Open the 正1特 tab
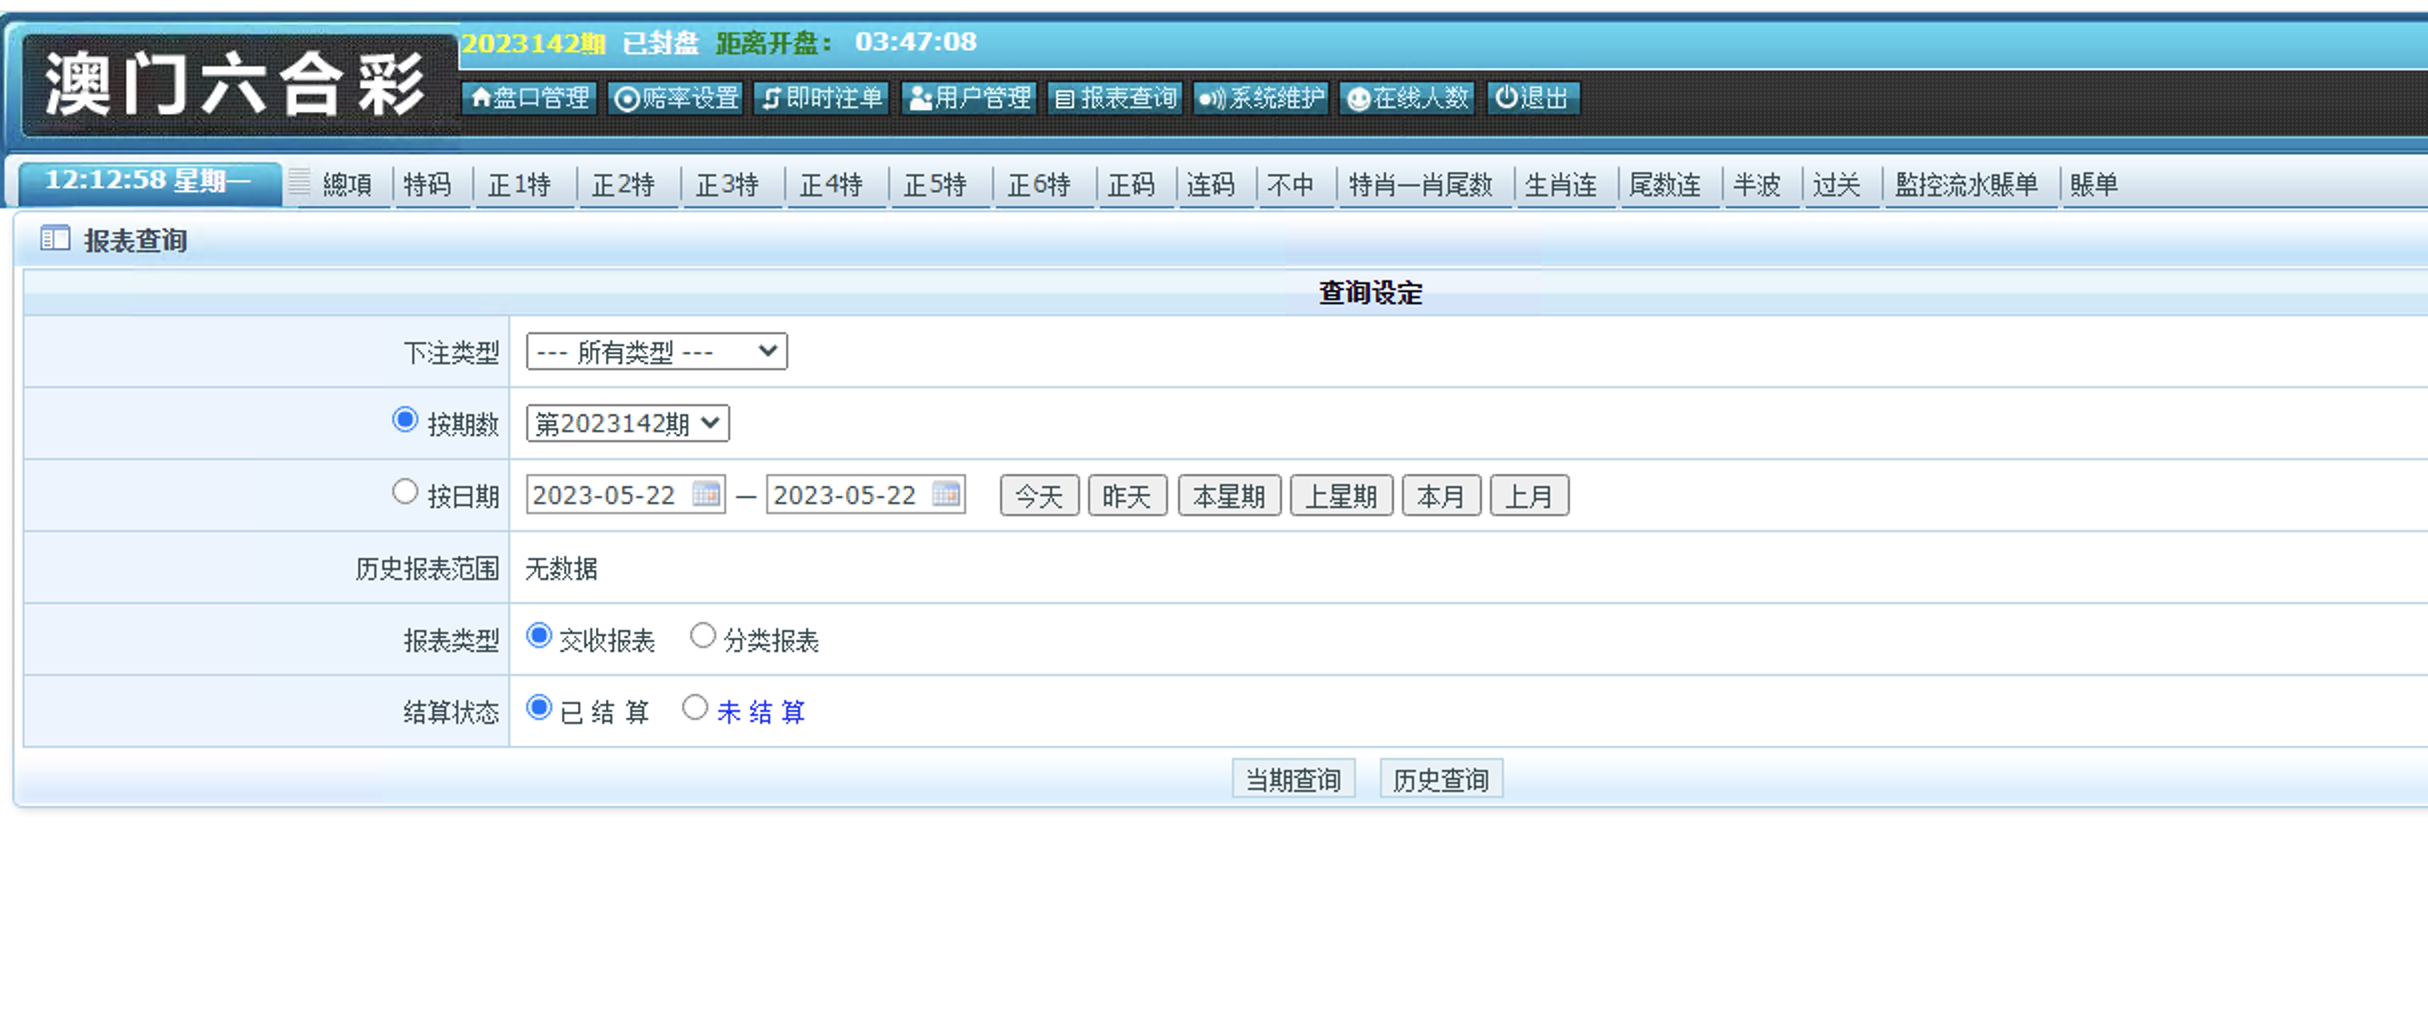 click(x=519, y=185)
